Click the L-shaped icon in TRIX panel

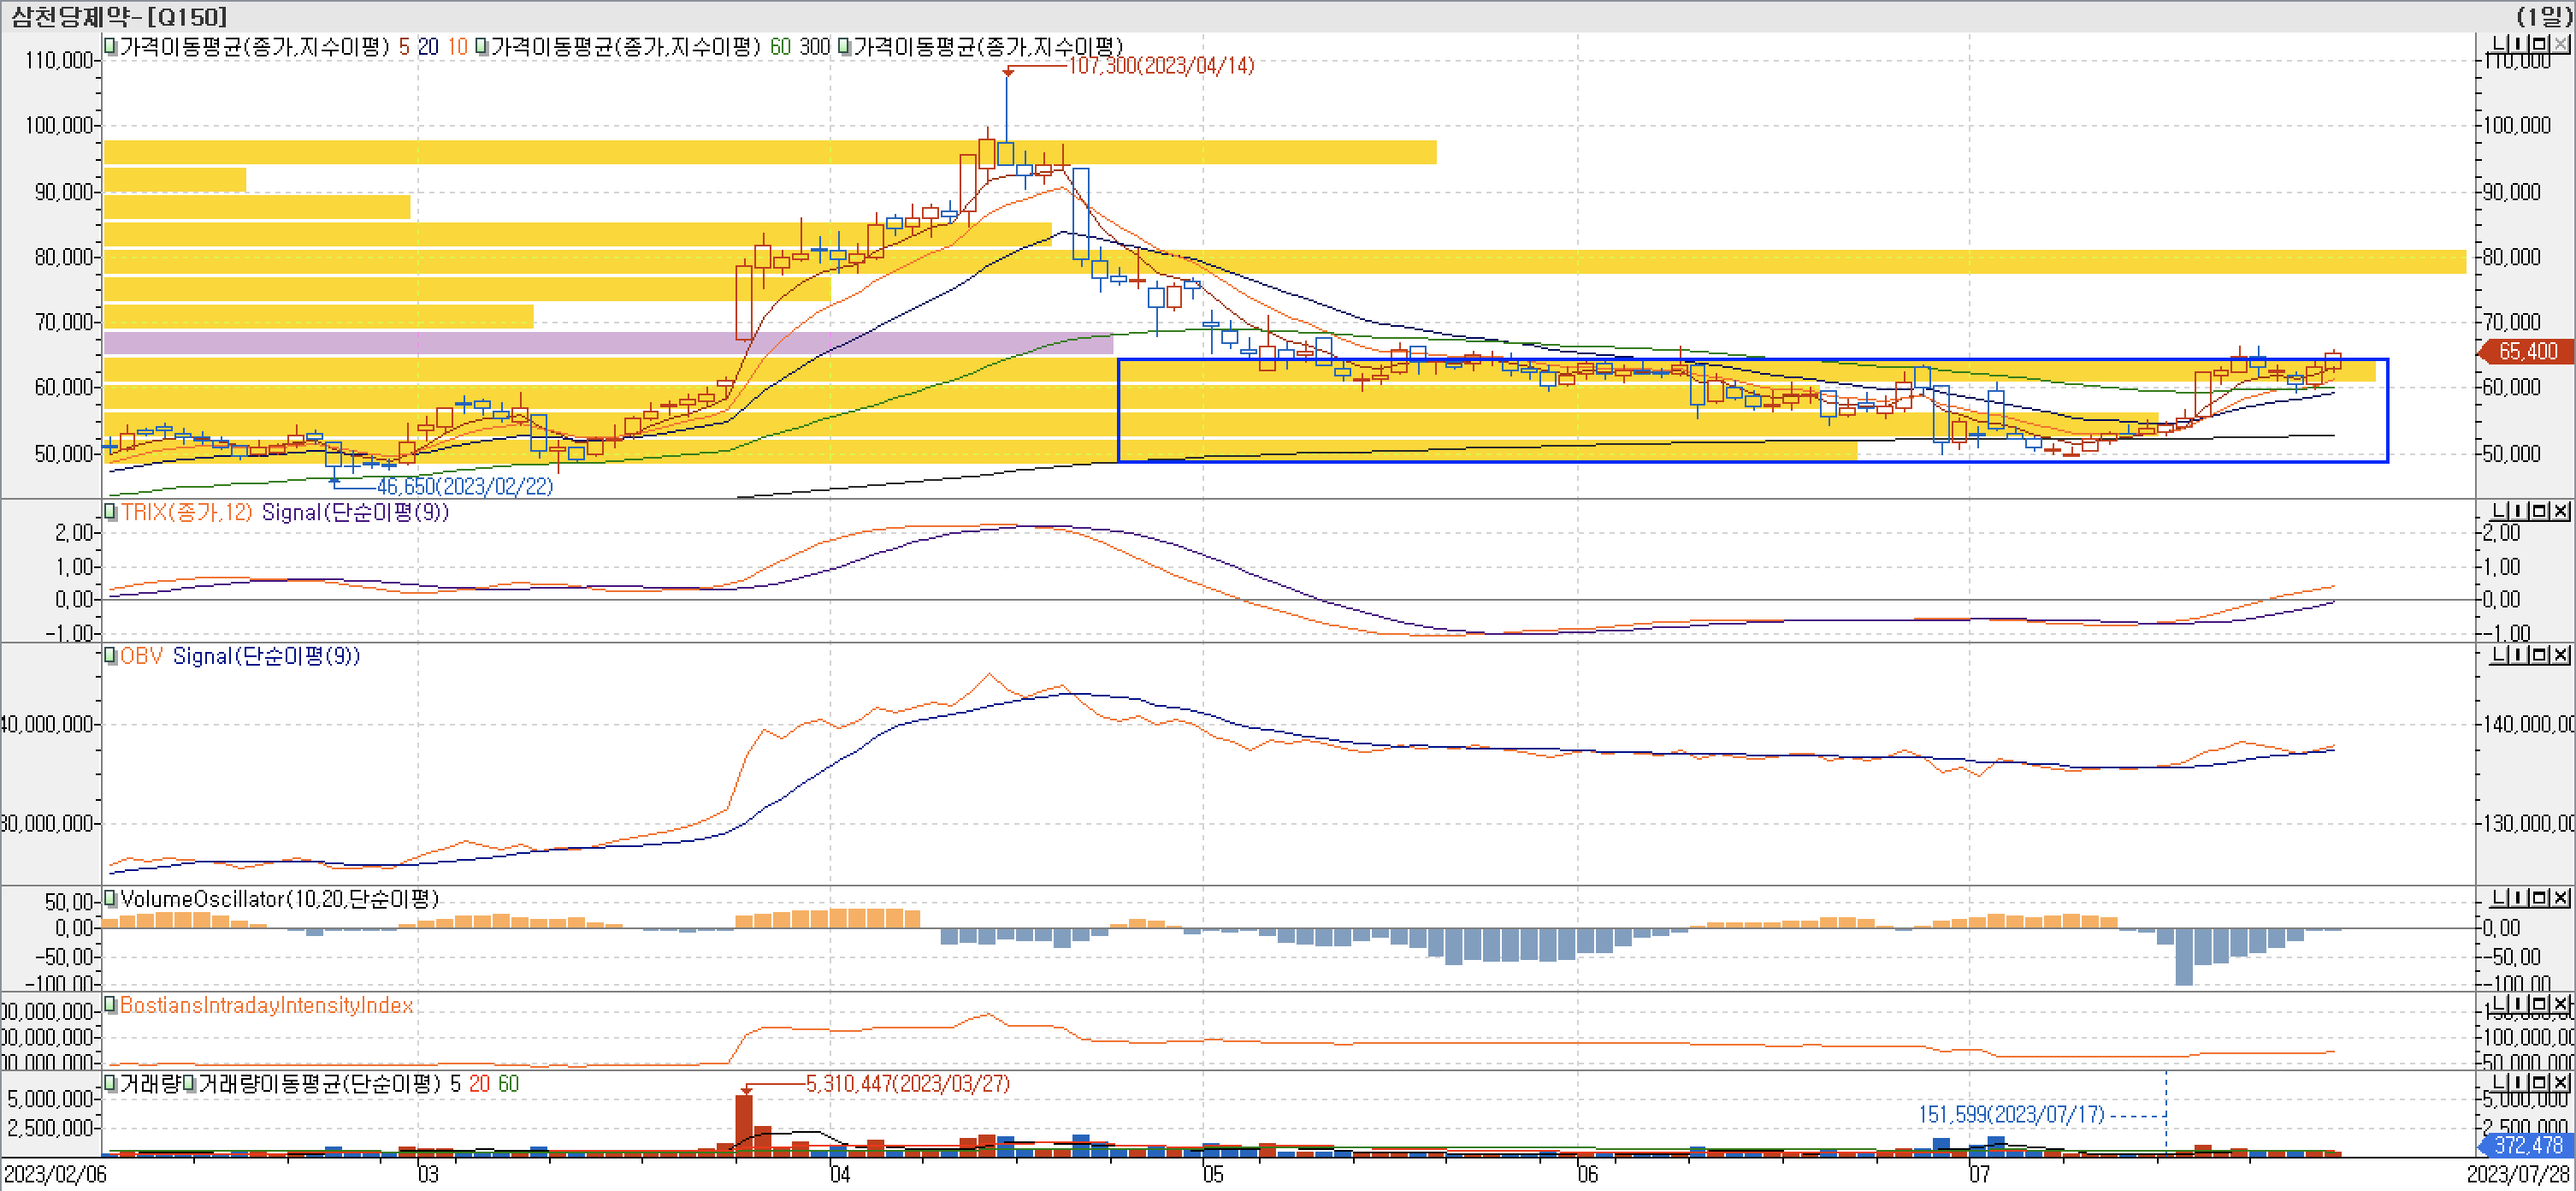[2500, 511]
